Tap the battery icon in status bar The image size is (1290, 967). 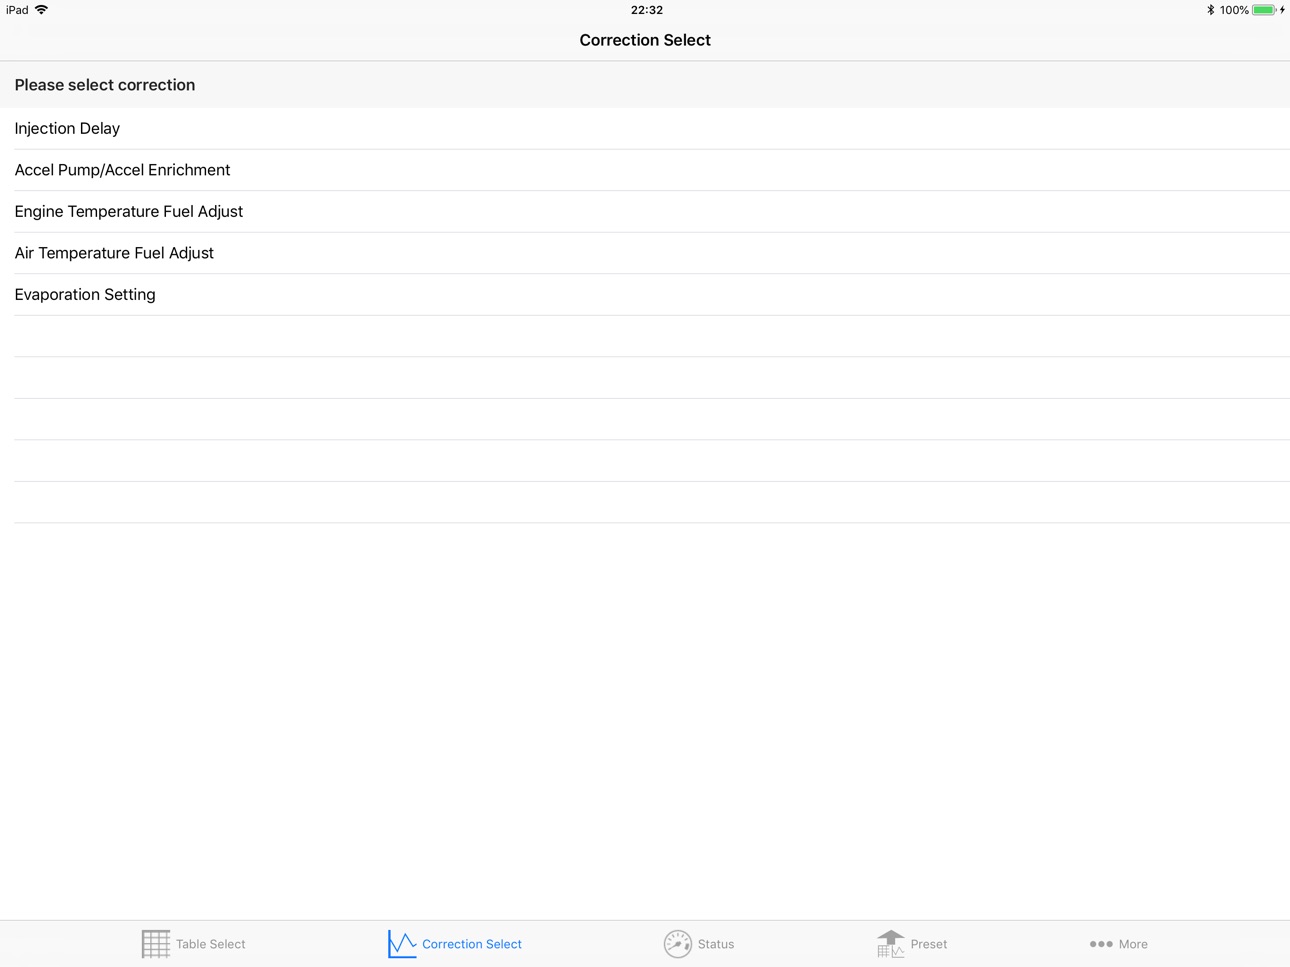coord(1264,10)
